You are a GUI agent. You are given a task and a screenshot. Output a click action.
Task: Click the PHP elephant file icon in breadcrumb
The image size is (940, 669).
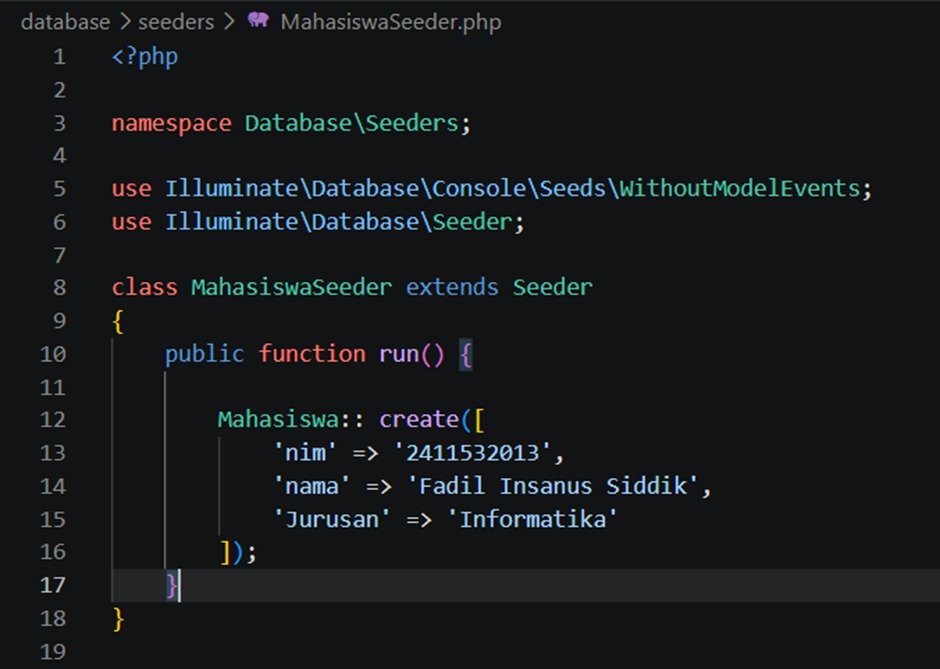258,20
